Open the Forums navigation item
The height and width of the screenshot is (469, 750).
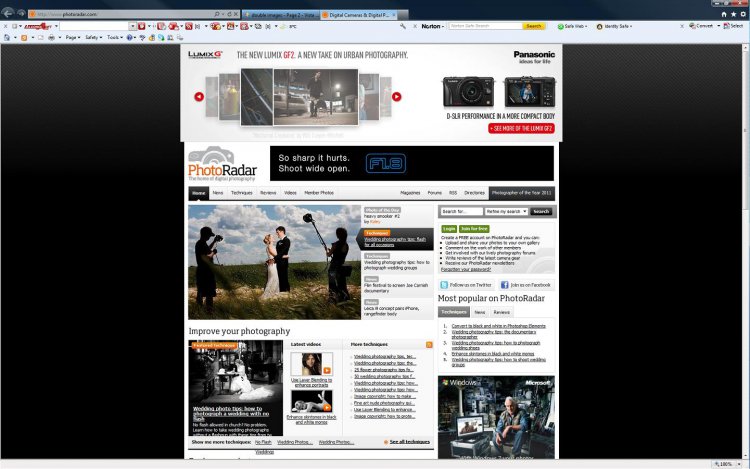pos(434,193)
